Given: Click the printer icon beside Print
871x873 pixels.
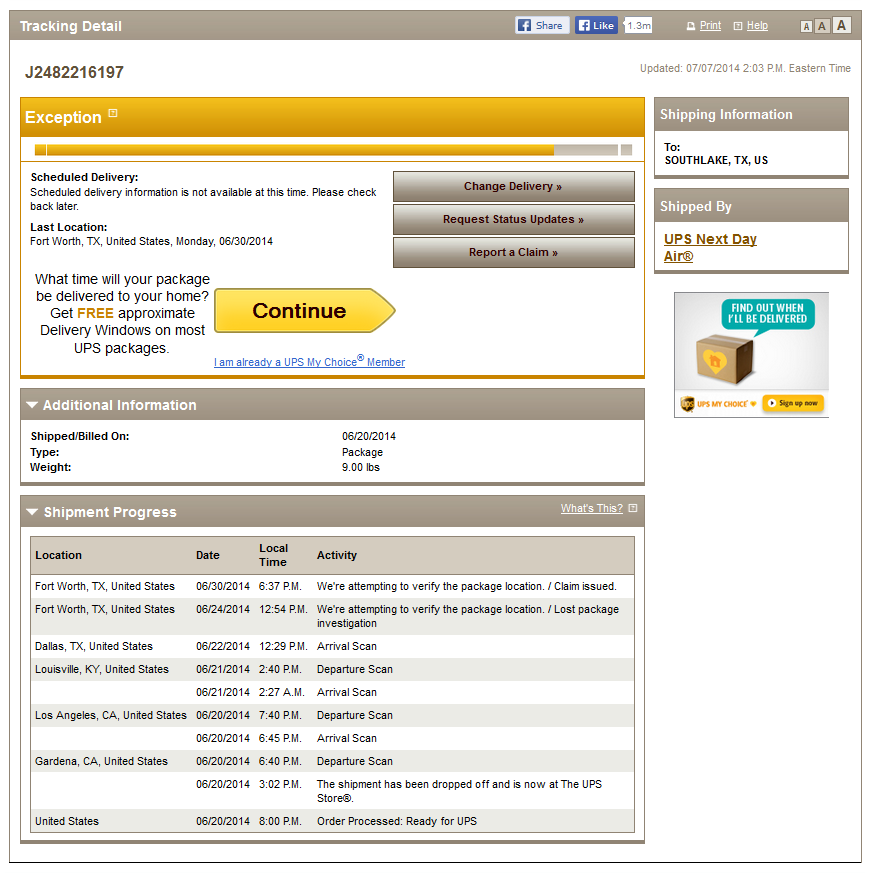Looking at the screenshot, I should 691,26.
